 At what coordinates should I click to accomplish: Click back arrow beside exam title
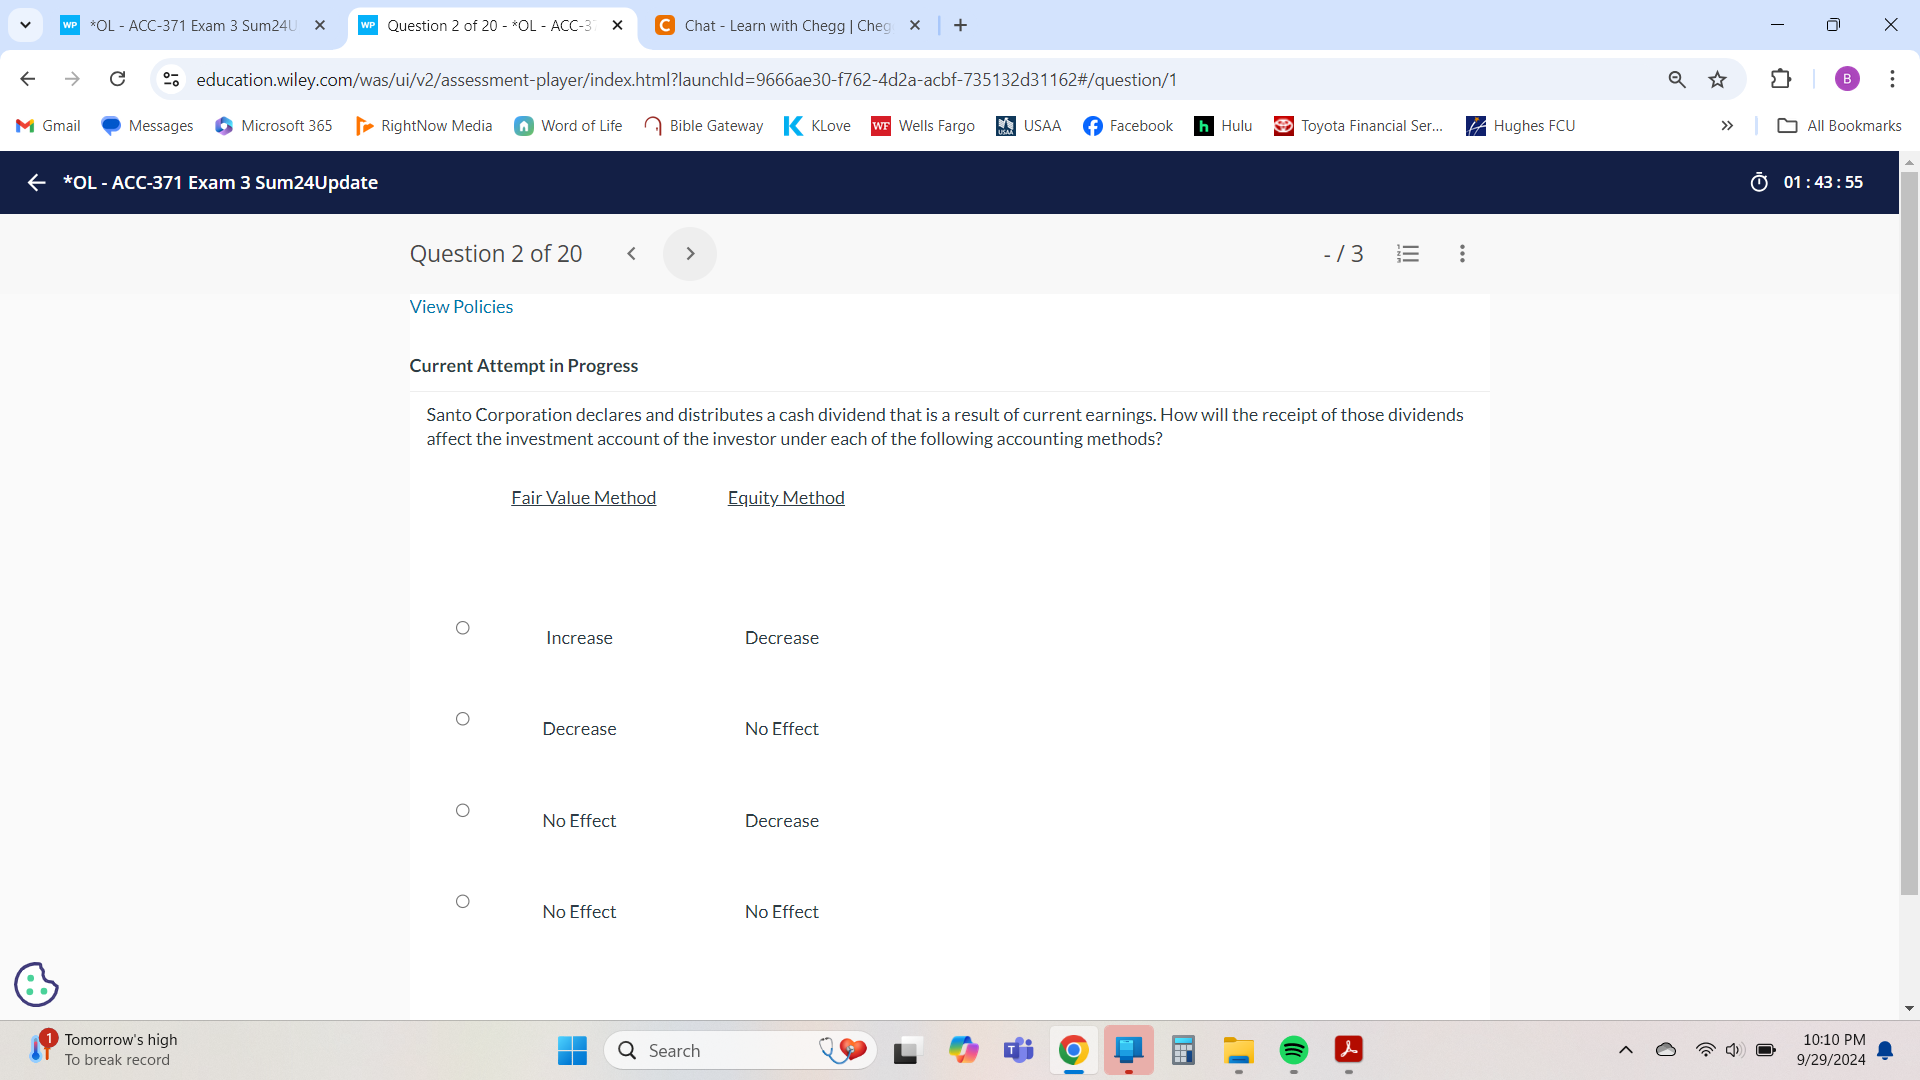click(37, 182)
